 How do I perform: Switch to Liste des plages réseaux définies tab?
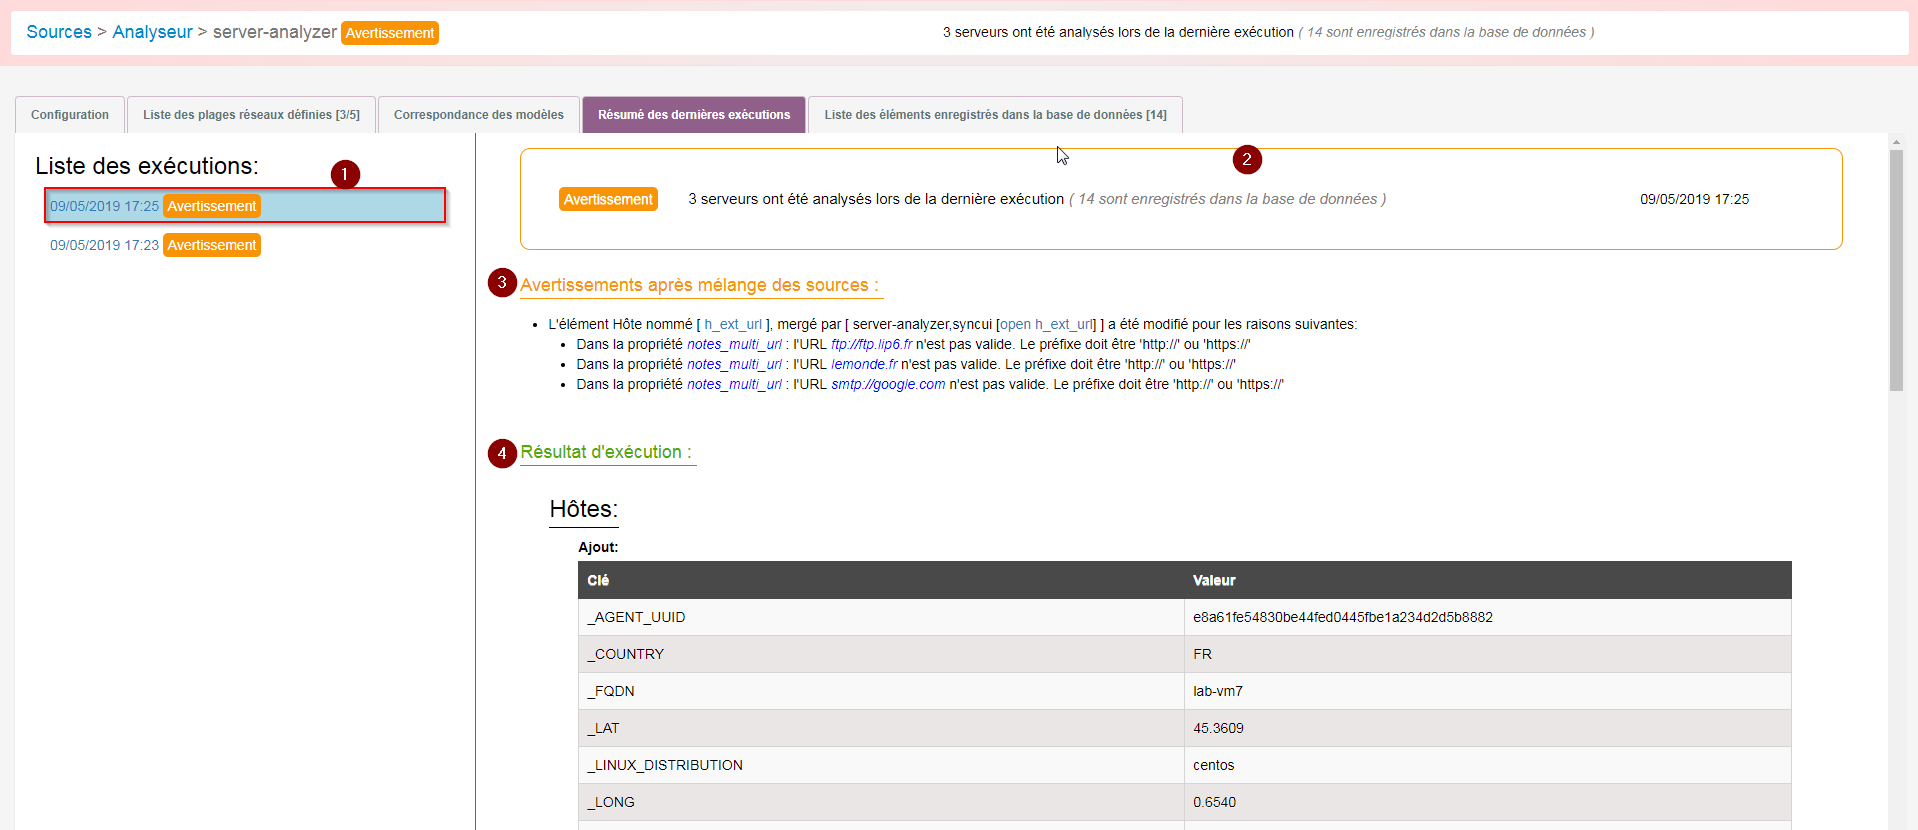(x=251, y=115)
